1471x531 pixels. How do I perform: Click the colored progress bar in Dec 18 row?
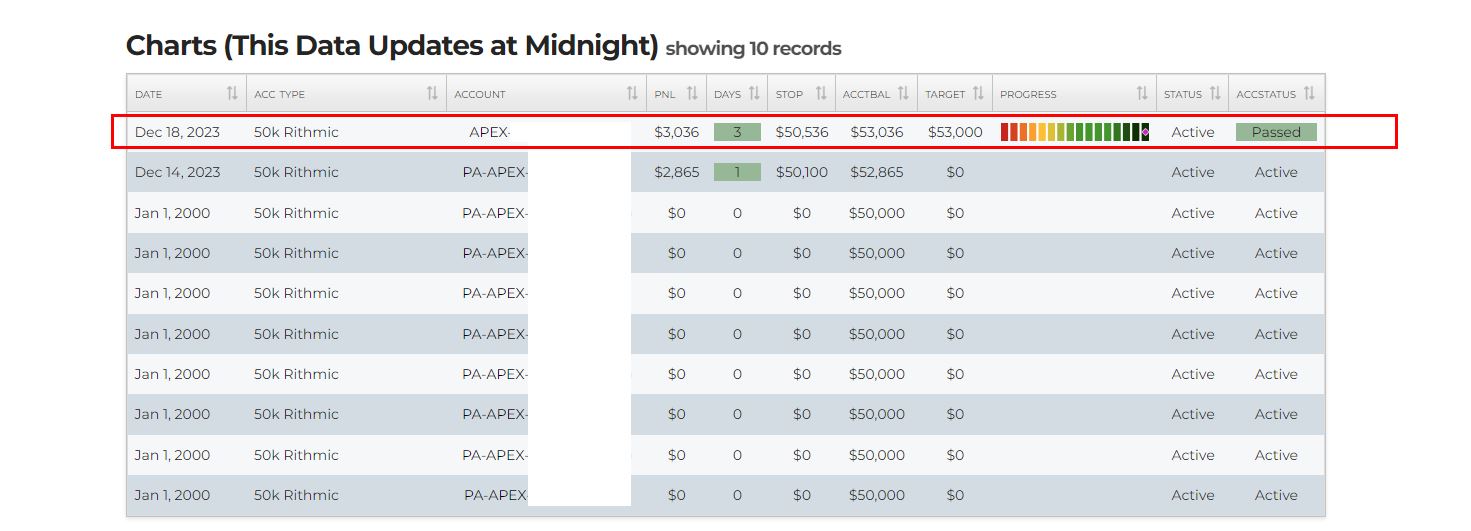(x=1075, y=132)
